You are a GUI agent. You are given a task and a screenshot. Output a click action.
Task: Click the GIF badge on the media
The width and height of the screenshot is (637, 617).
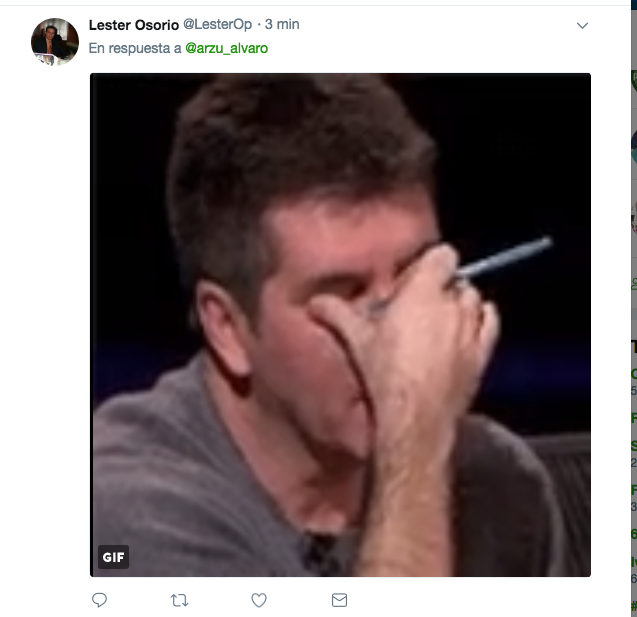point(113,557)
